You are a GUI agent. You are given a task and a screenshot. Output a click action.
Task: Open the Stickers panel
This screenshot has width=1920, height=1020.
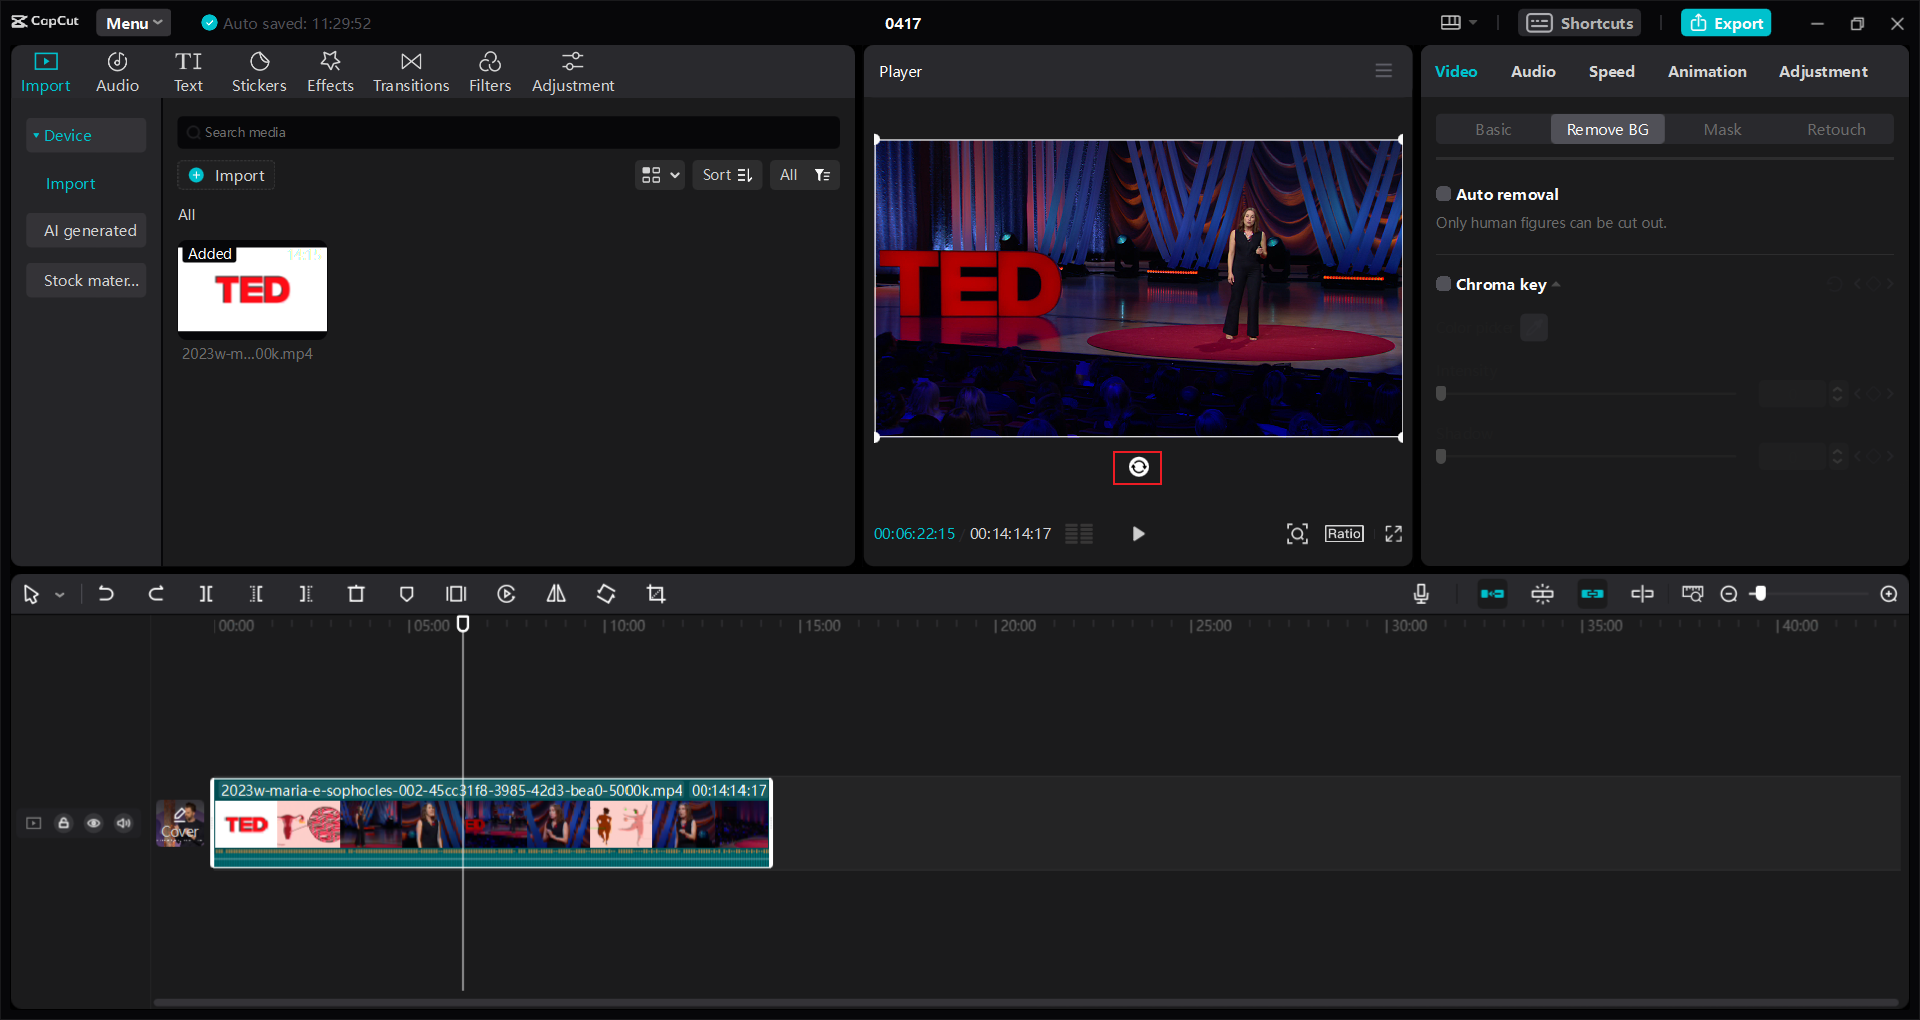pos(259,70)
